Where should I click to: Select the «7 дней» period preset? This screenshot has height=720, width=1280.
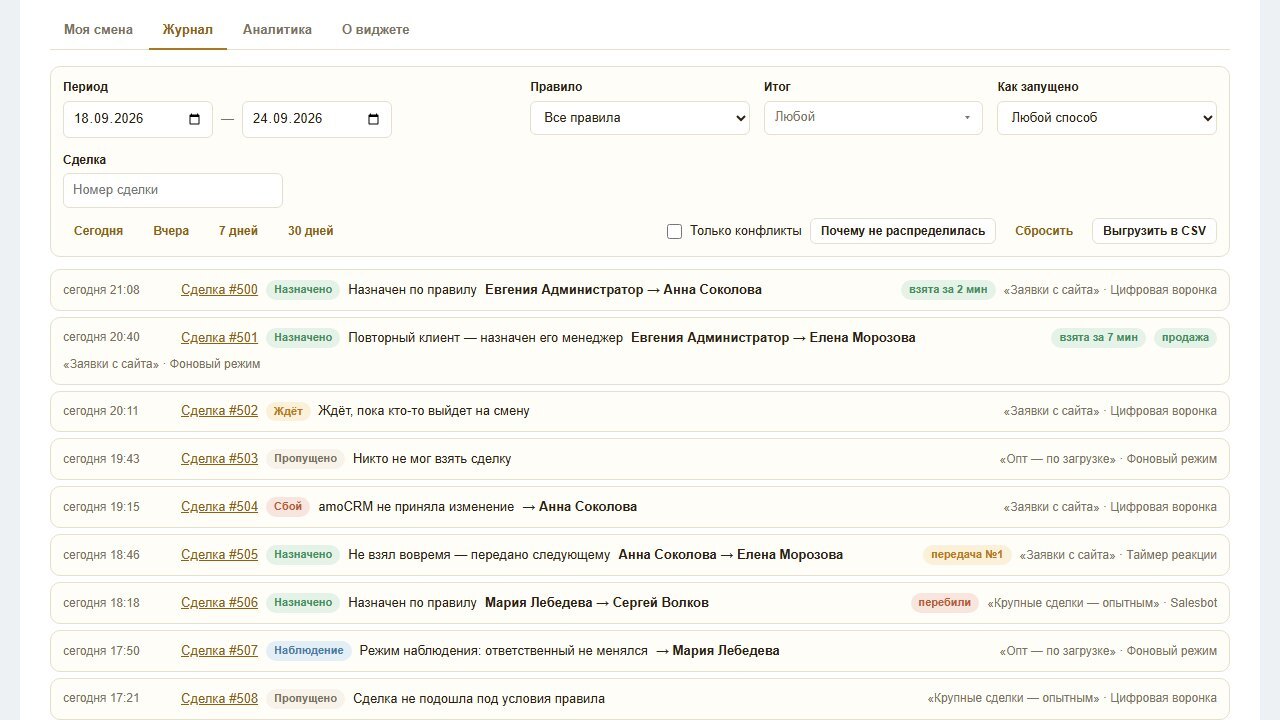[x=238, y=231]
